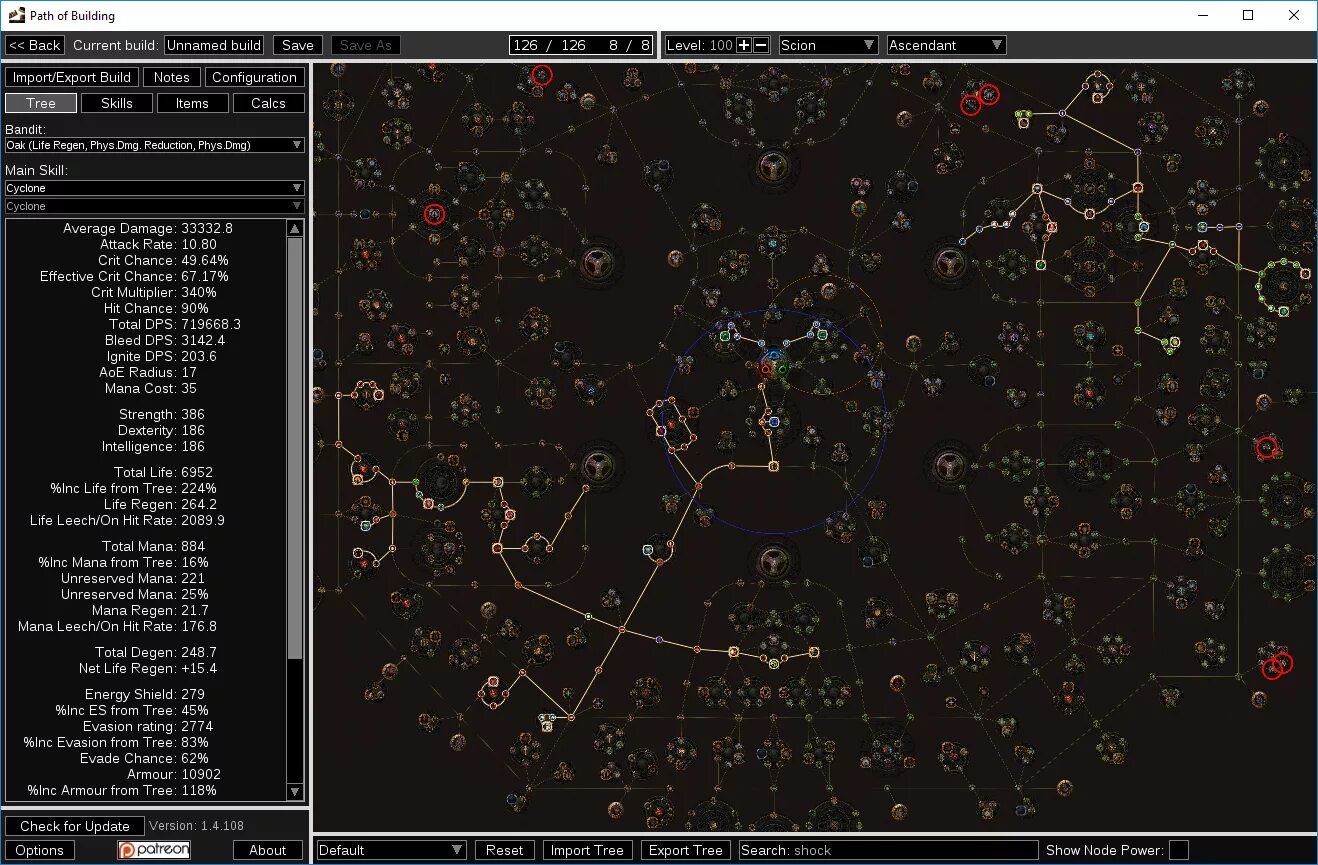This screenshot has width=1318, height=865.
Task: Click the Armour: 10902 stat
Action: (x=174, y=774)
